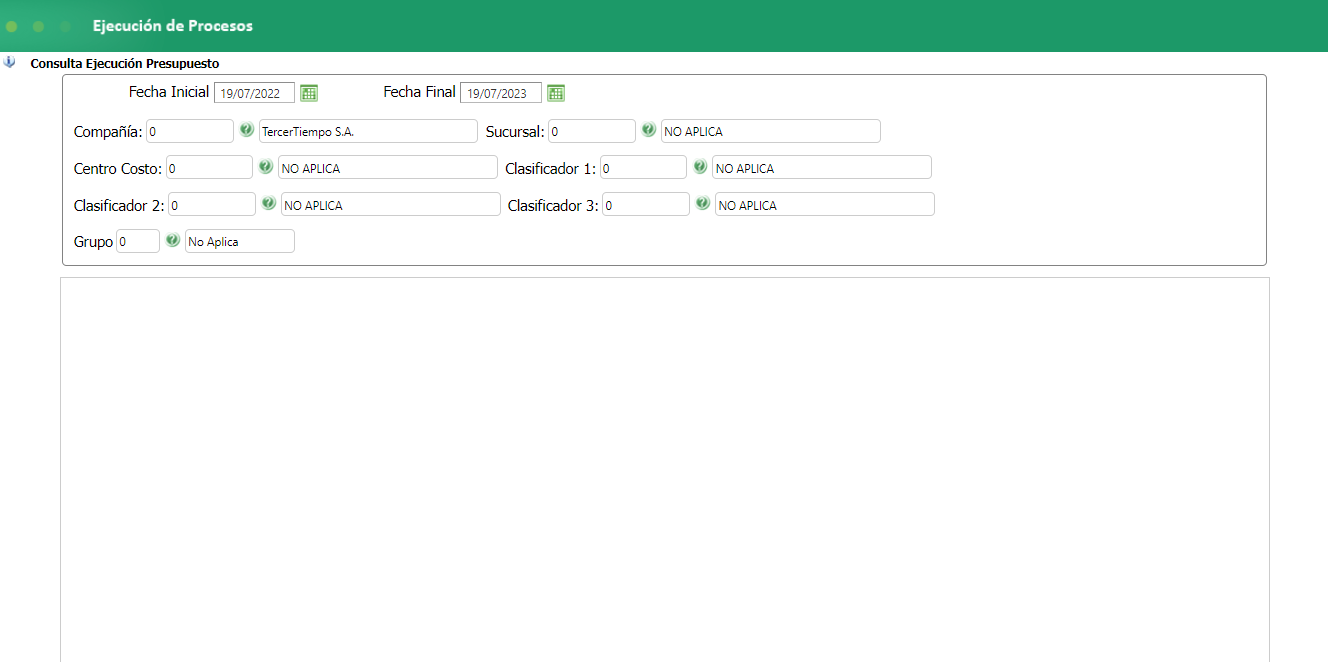Click the arrow icon beside Consulta Ejecución Presupuesto
This screenshot has height=662, width=1328.
[x=10, y=62]
